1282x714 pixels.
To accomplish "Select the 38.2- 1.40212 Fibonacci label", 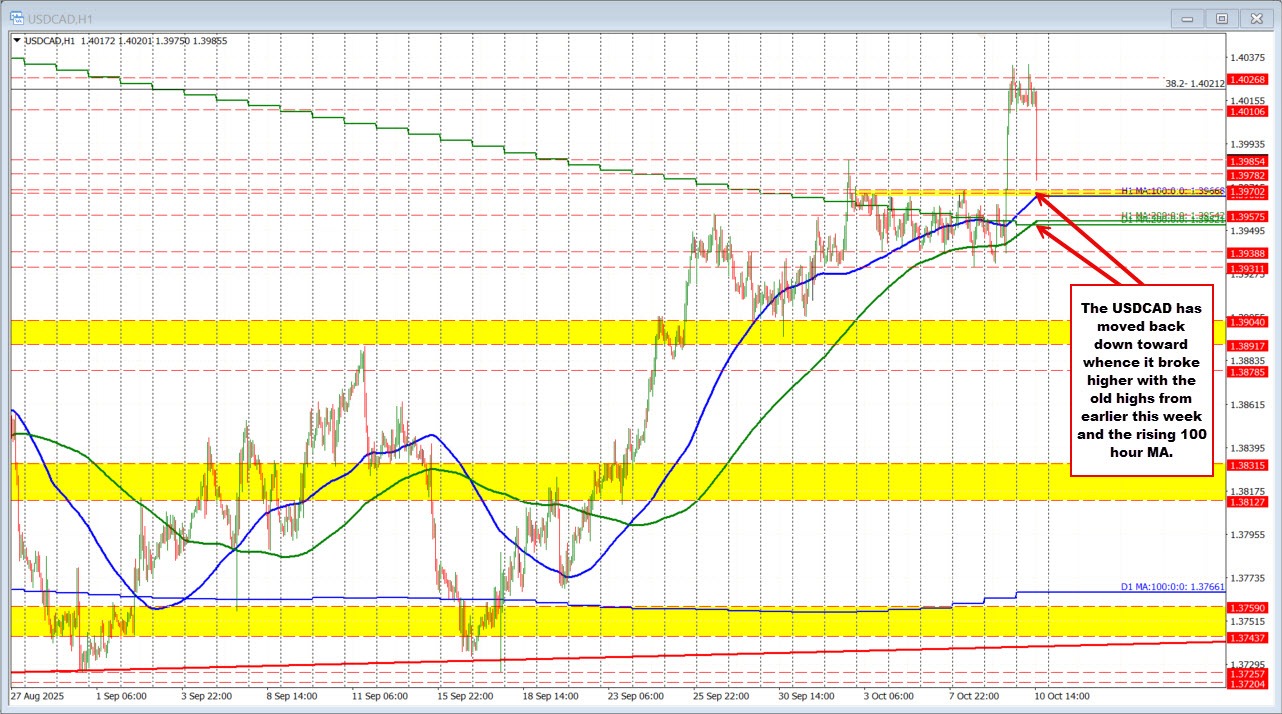I will (1195, 84).
